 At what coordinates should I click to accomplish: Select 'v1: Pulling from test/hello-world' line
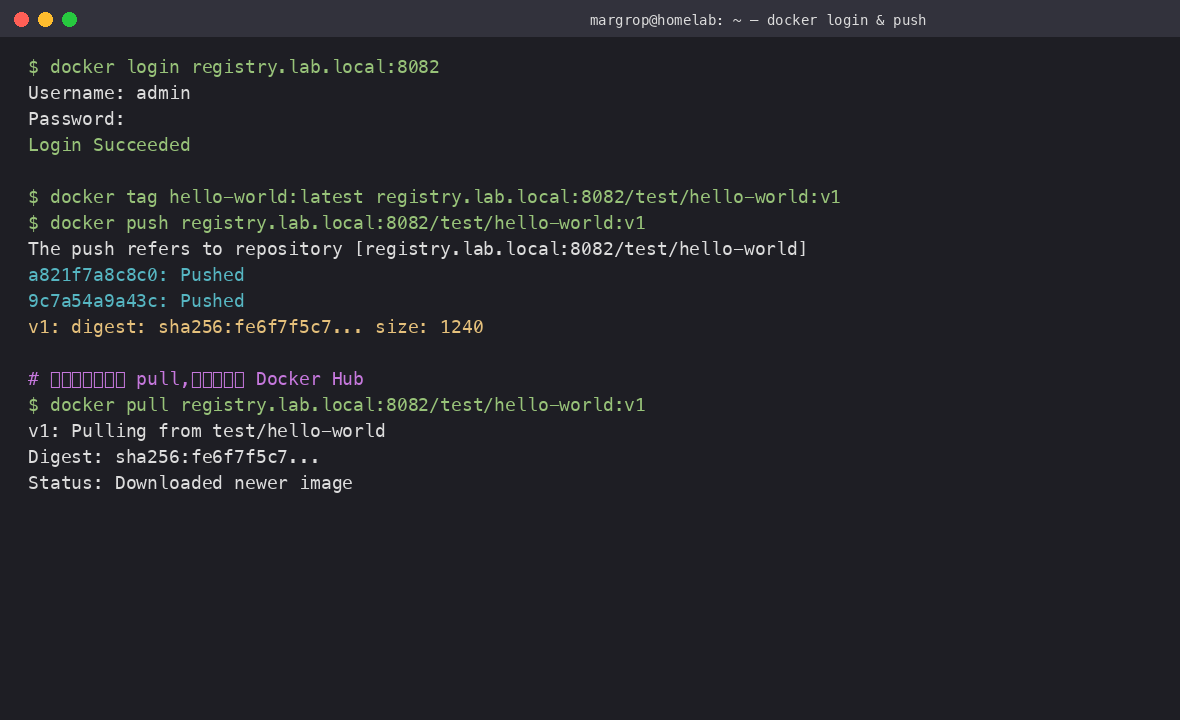click(207, 431)
